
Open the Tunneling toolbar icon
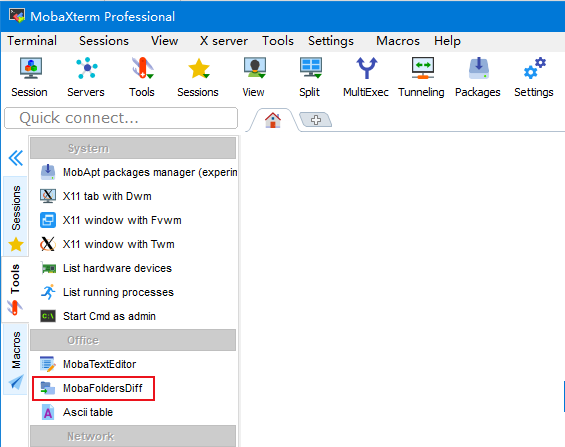tap(422, 68)
